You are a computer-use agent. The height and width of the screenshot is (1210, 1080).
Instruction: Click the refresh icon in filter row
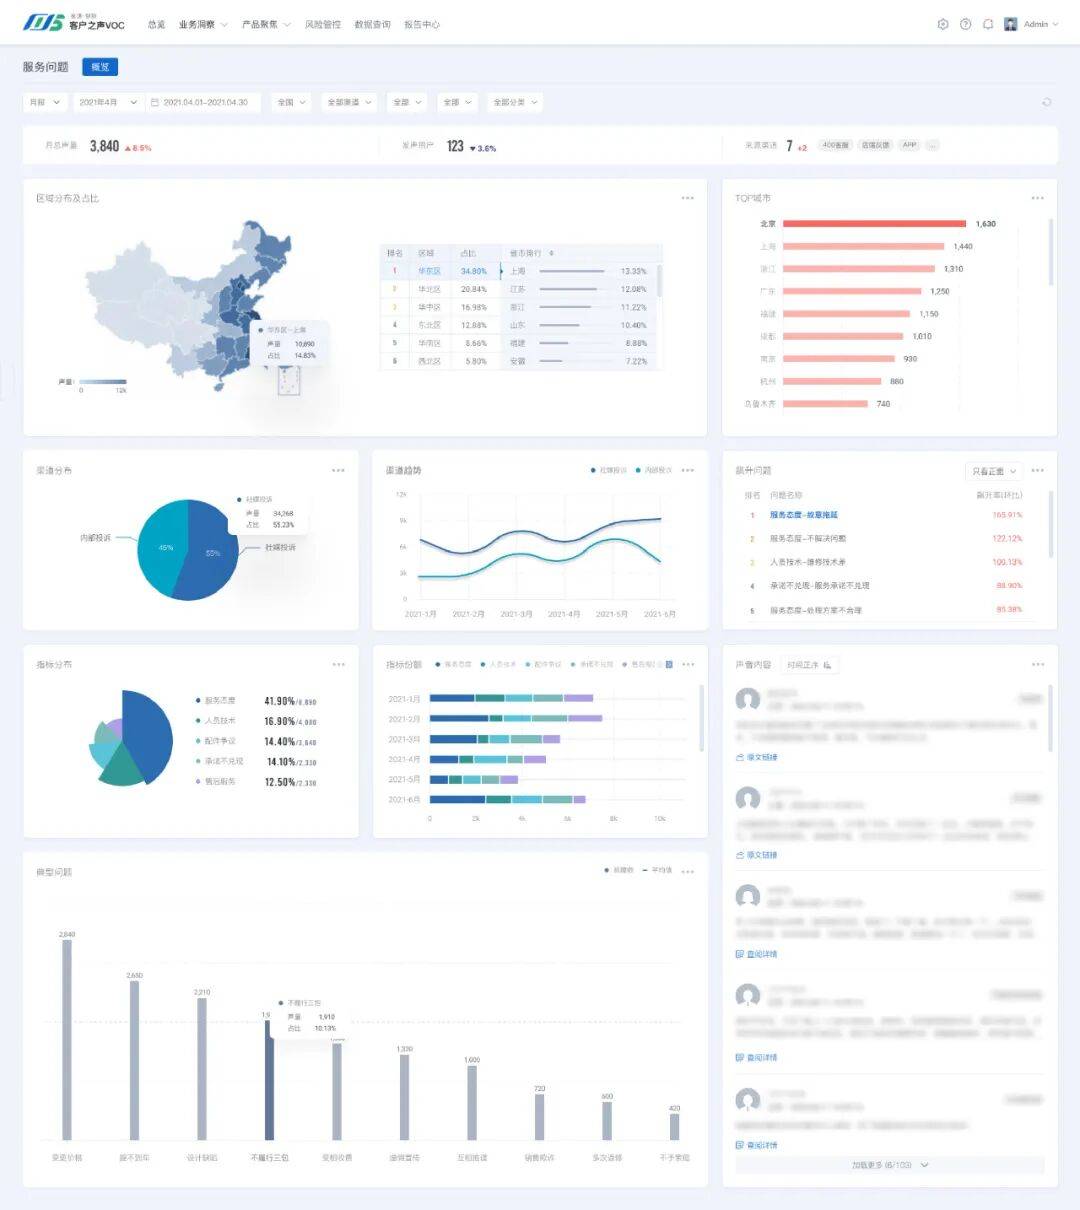click(x=1046, y=102)
